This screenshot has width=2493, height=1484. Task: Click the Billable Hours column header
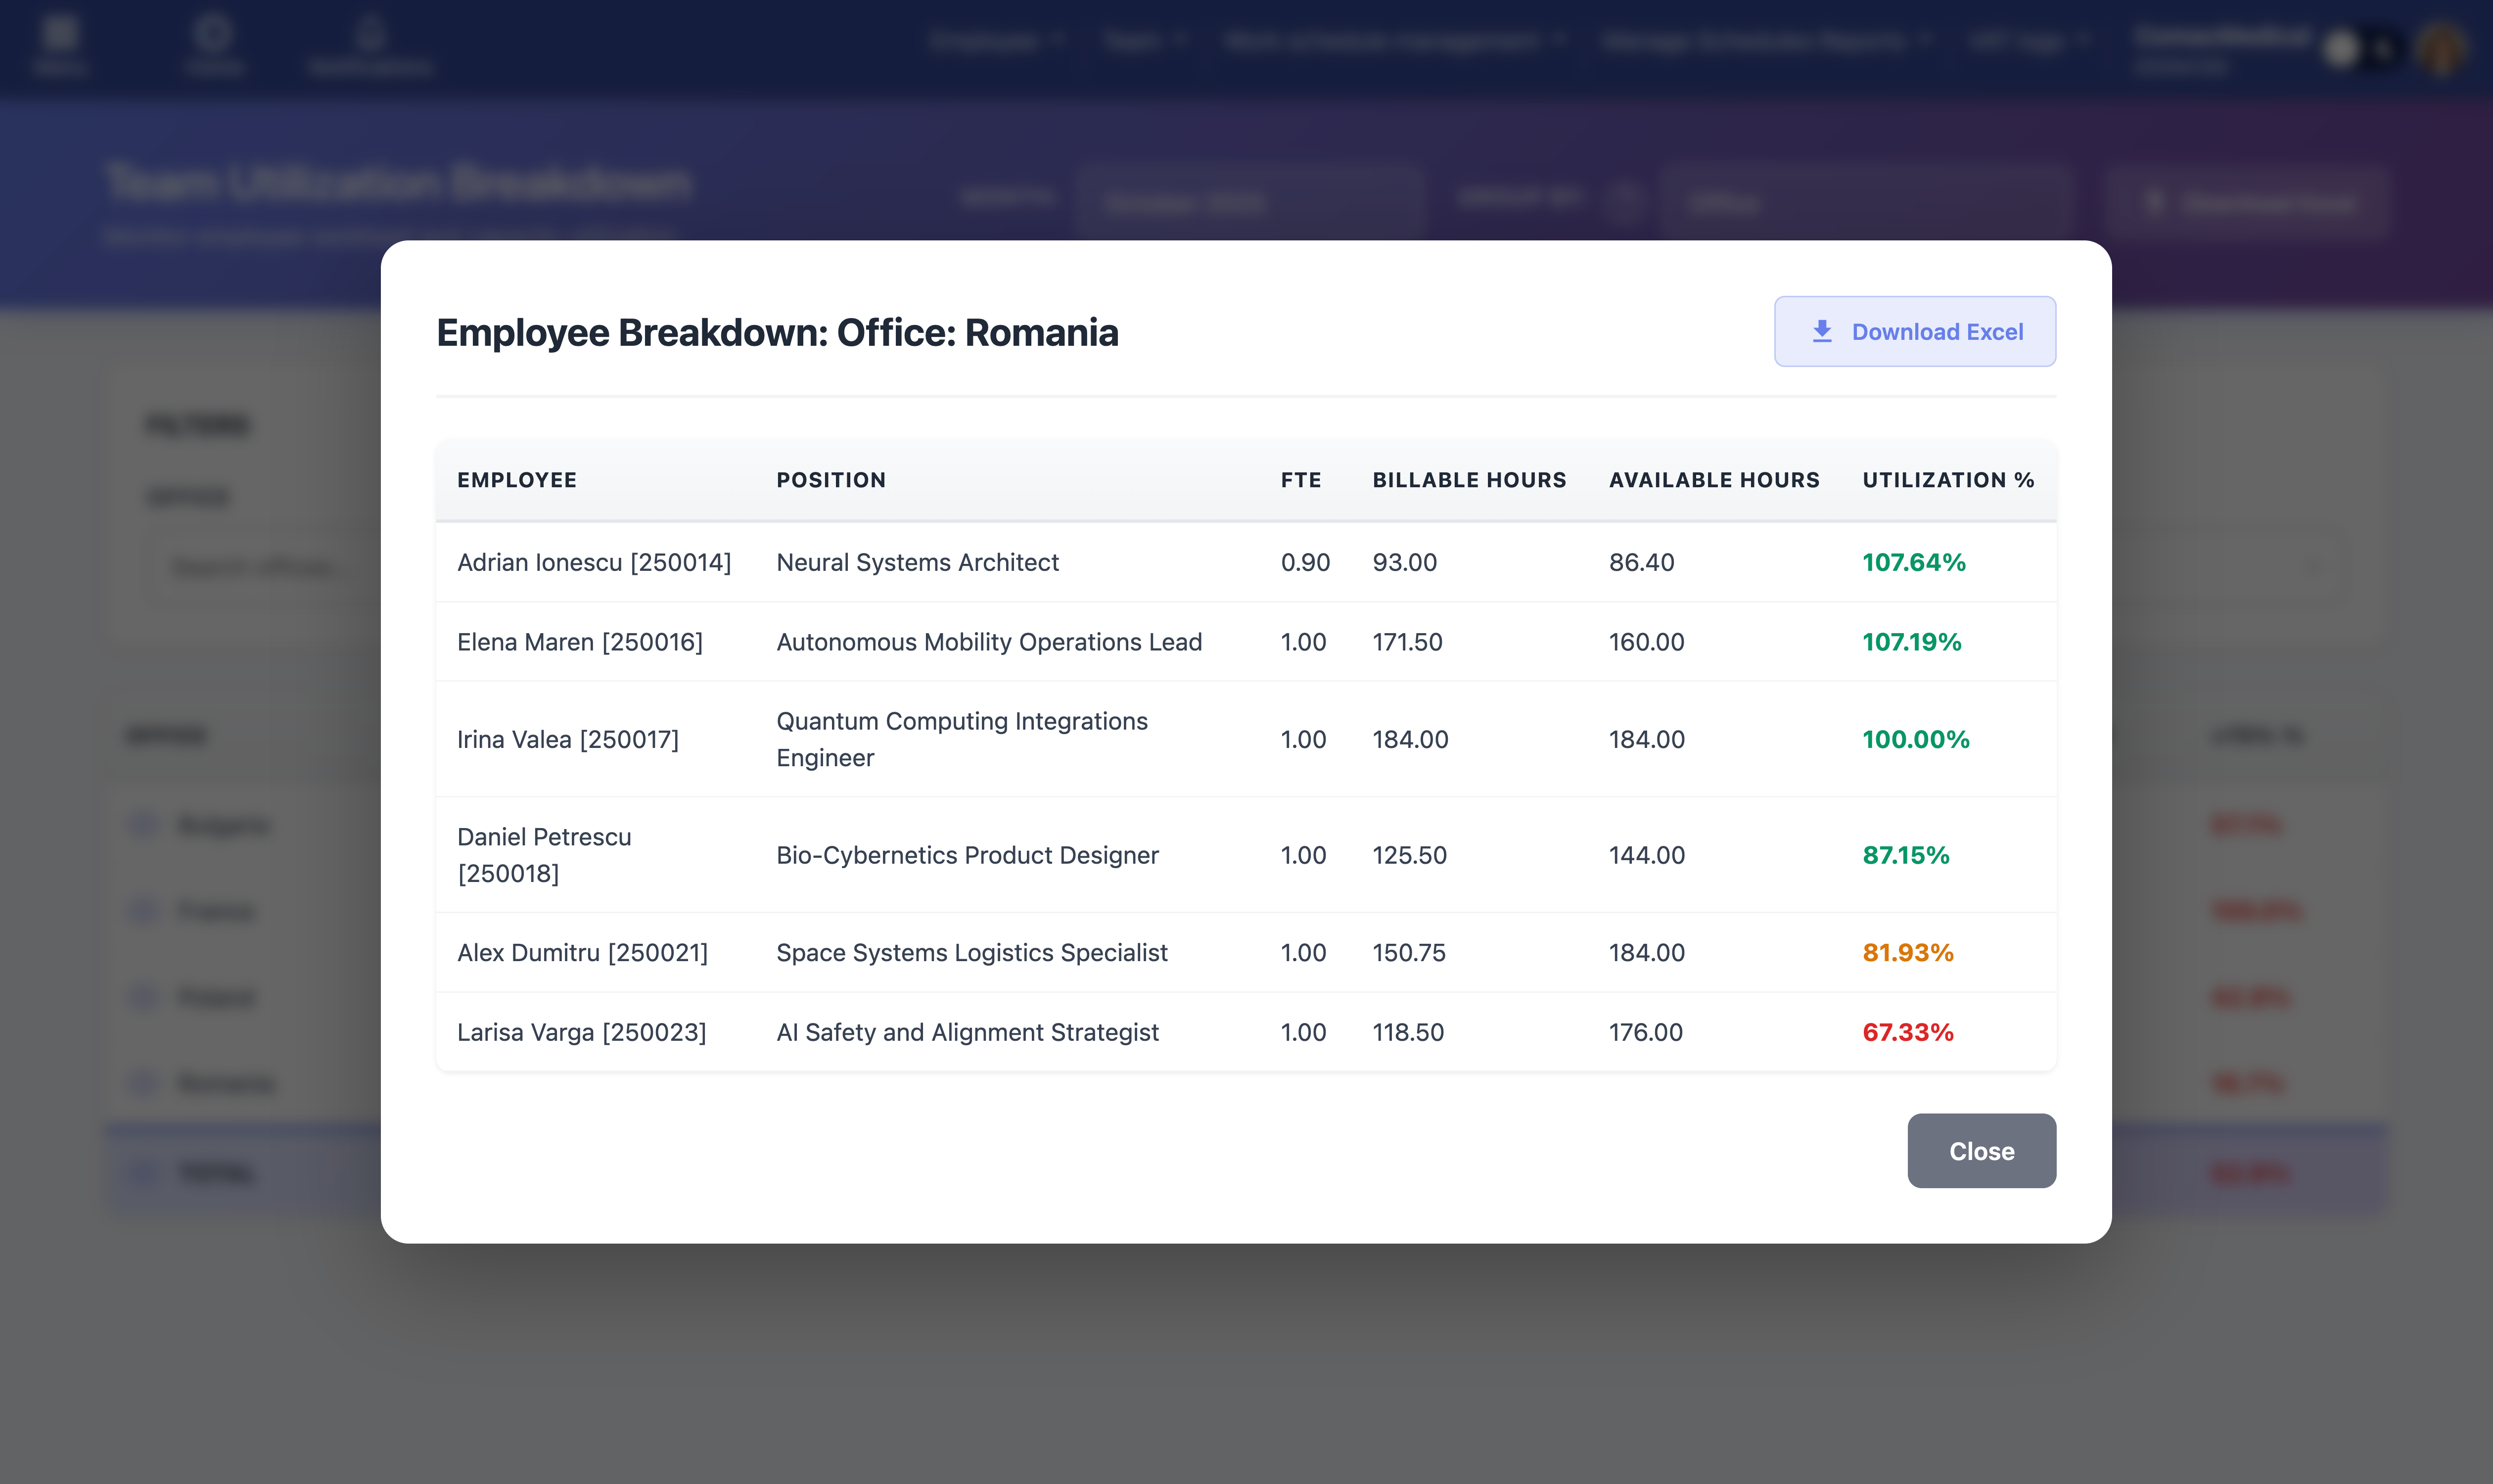(x=1468, y=480)
